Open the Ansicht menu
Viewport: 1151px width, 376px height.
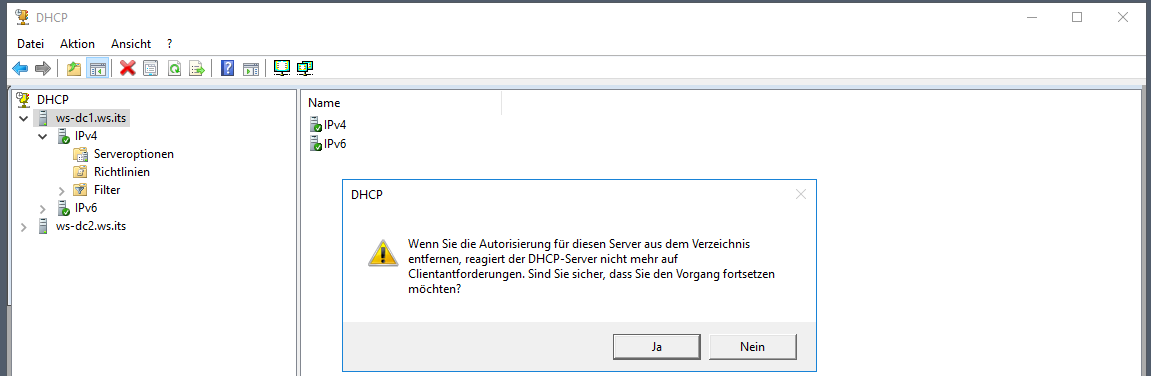click(x=131, y=44)
